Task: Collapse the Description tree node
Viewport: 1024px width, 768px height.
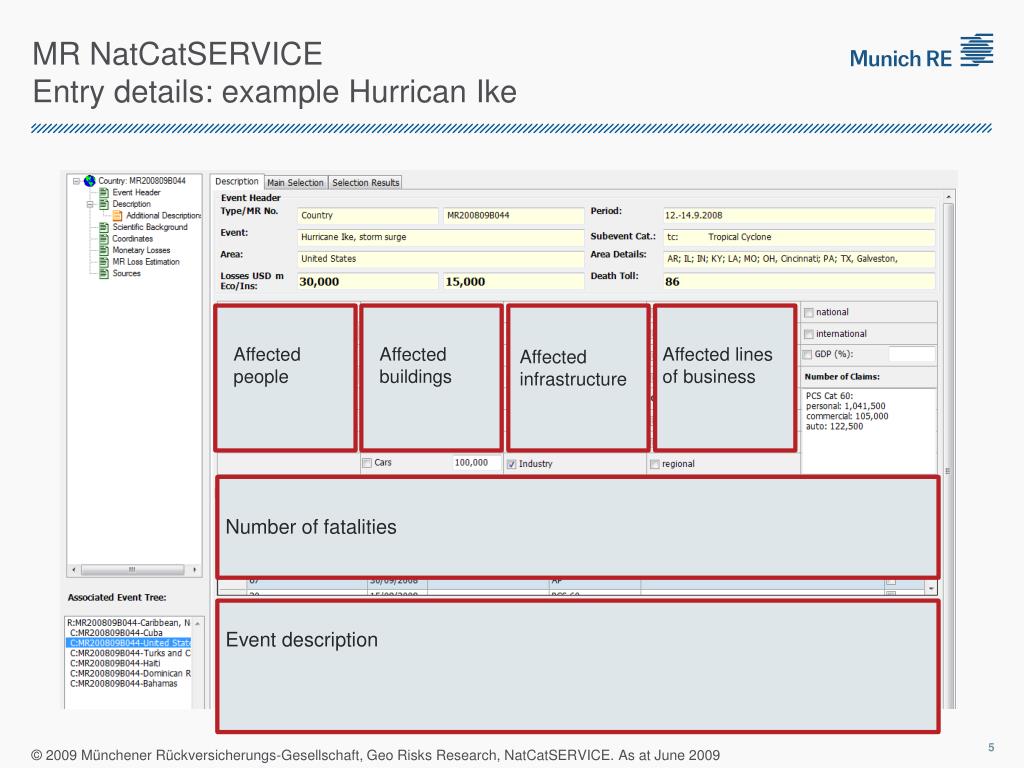Action: pos(90,204)
